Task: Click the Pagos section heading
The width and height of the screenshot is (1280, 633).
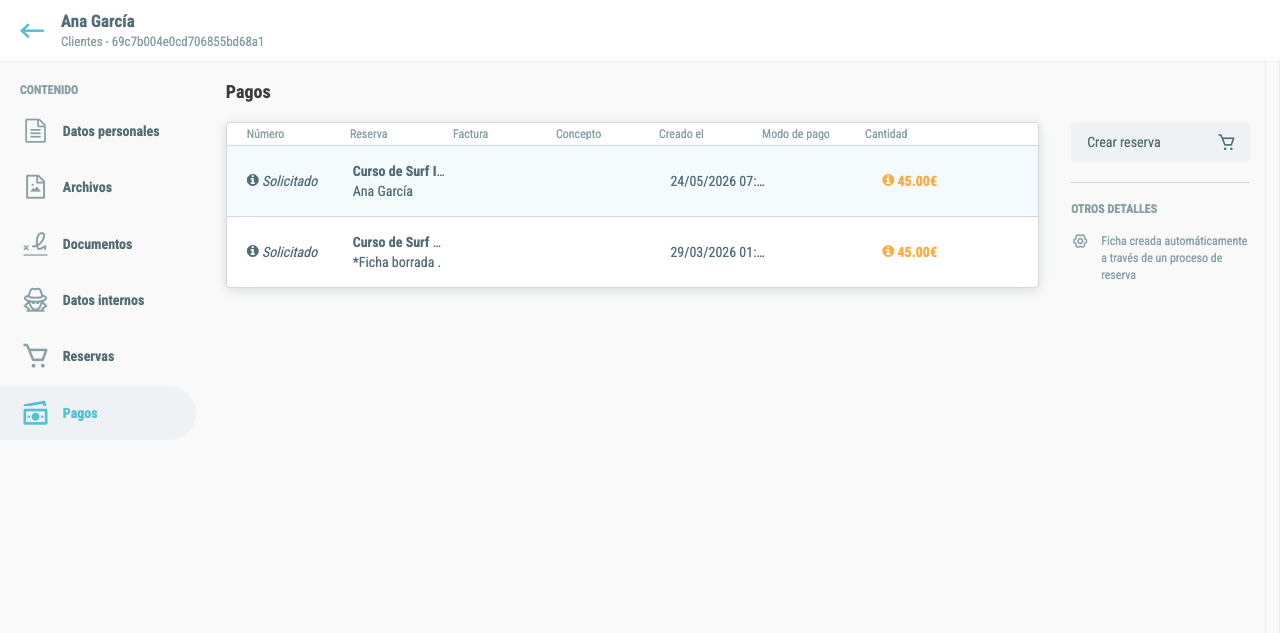Action: point(248,92)
